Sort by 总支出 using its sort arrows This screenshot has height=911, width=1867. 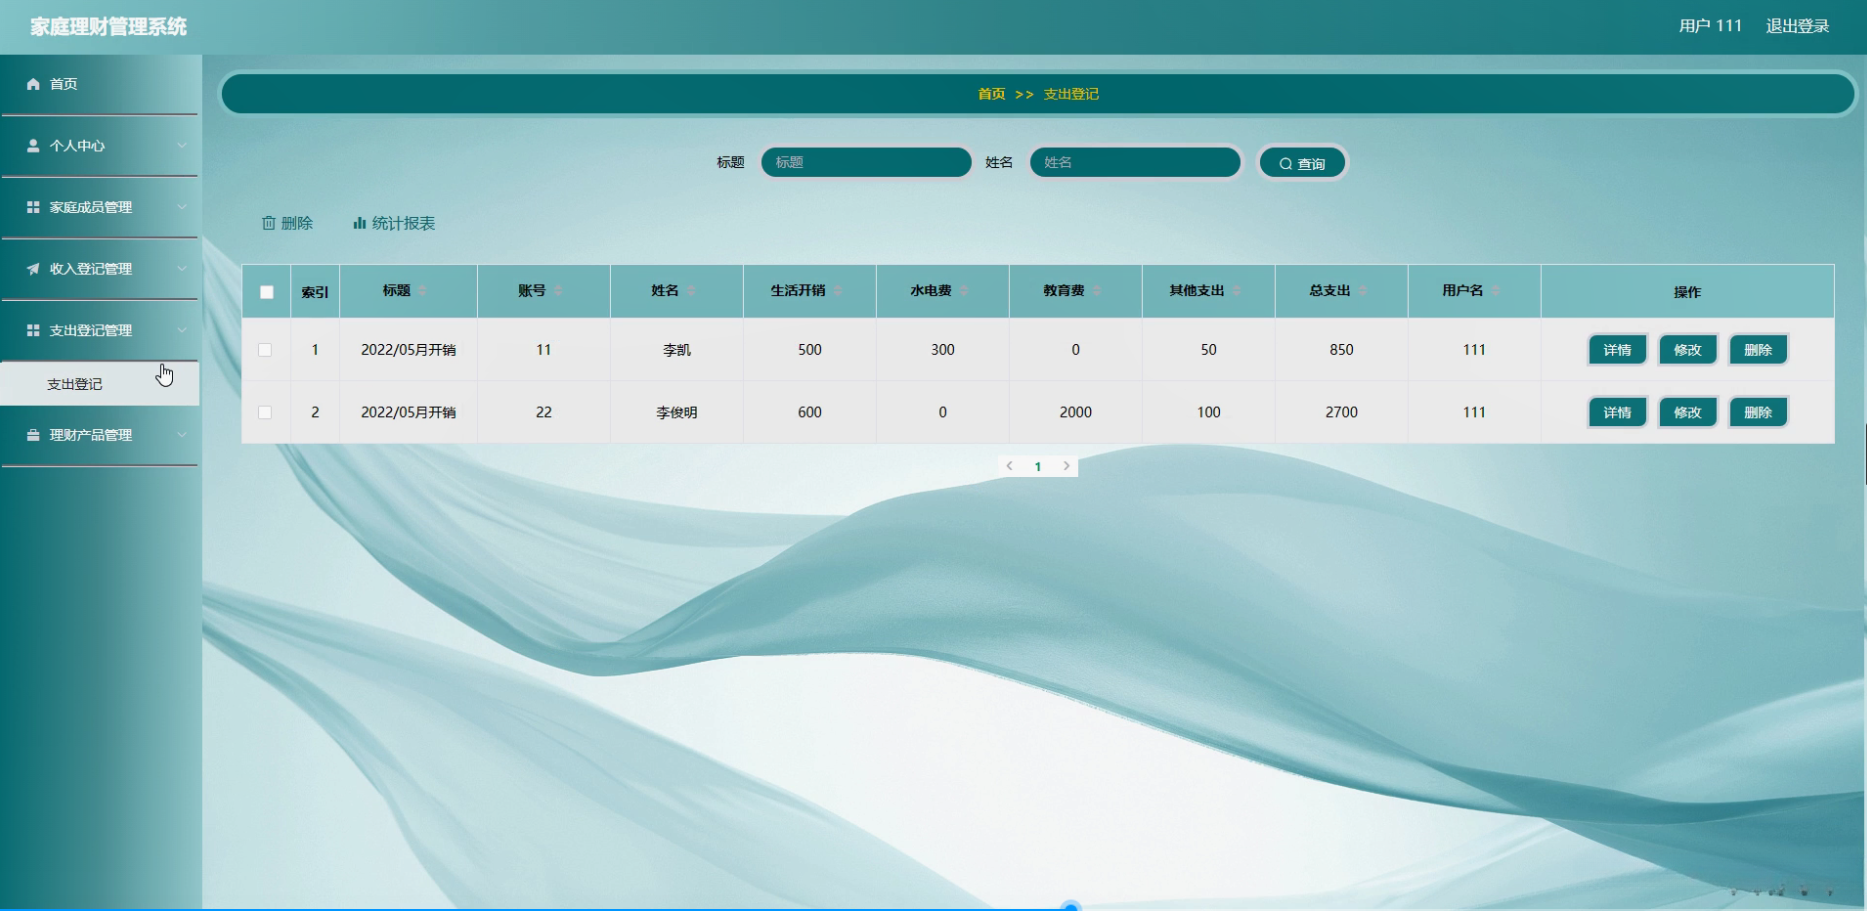(1363, 291)
